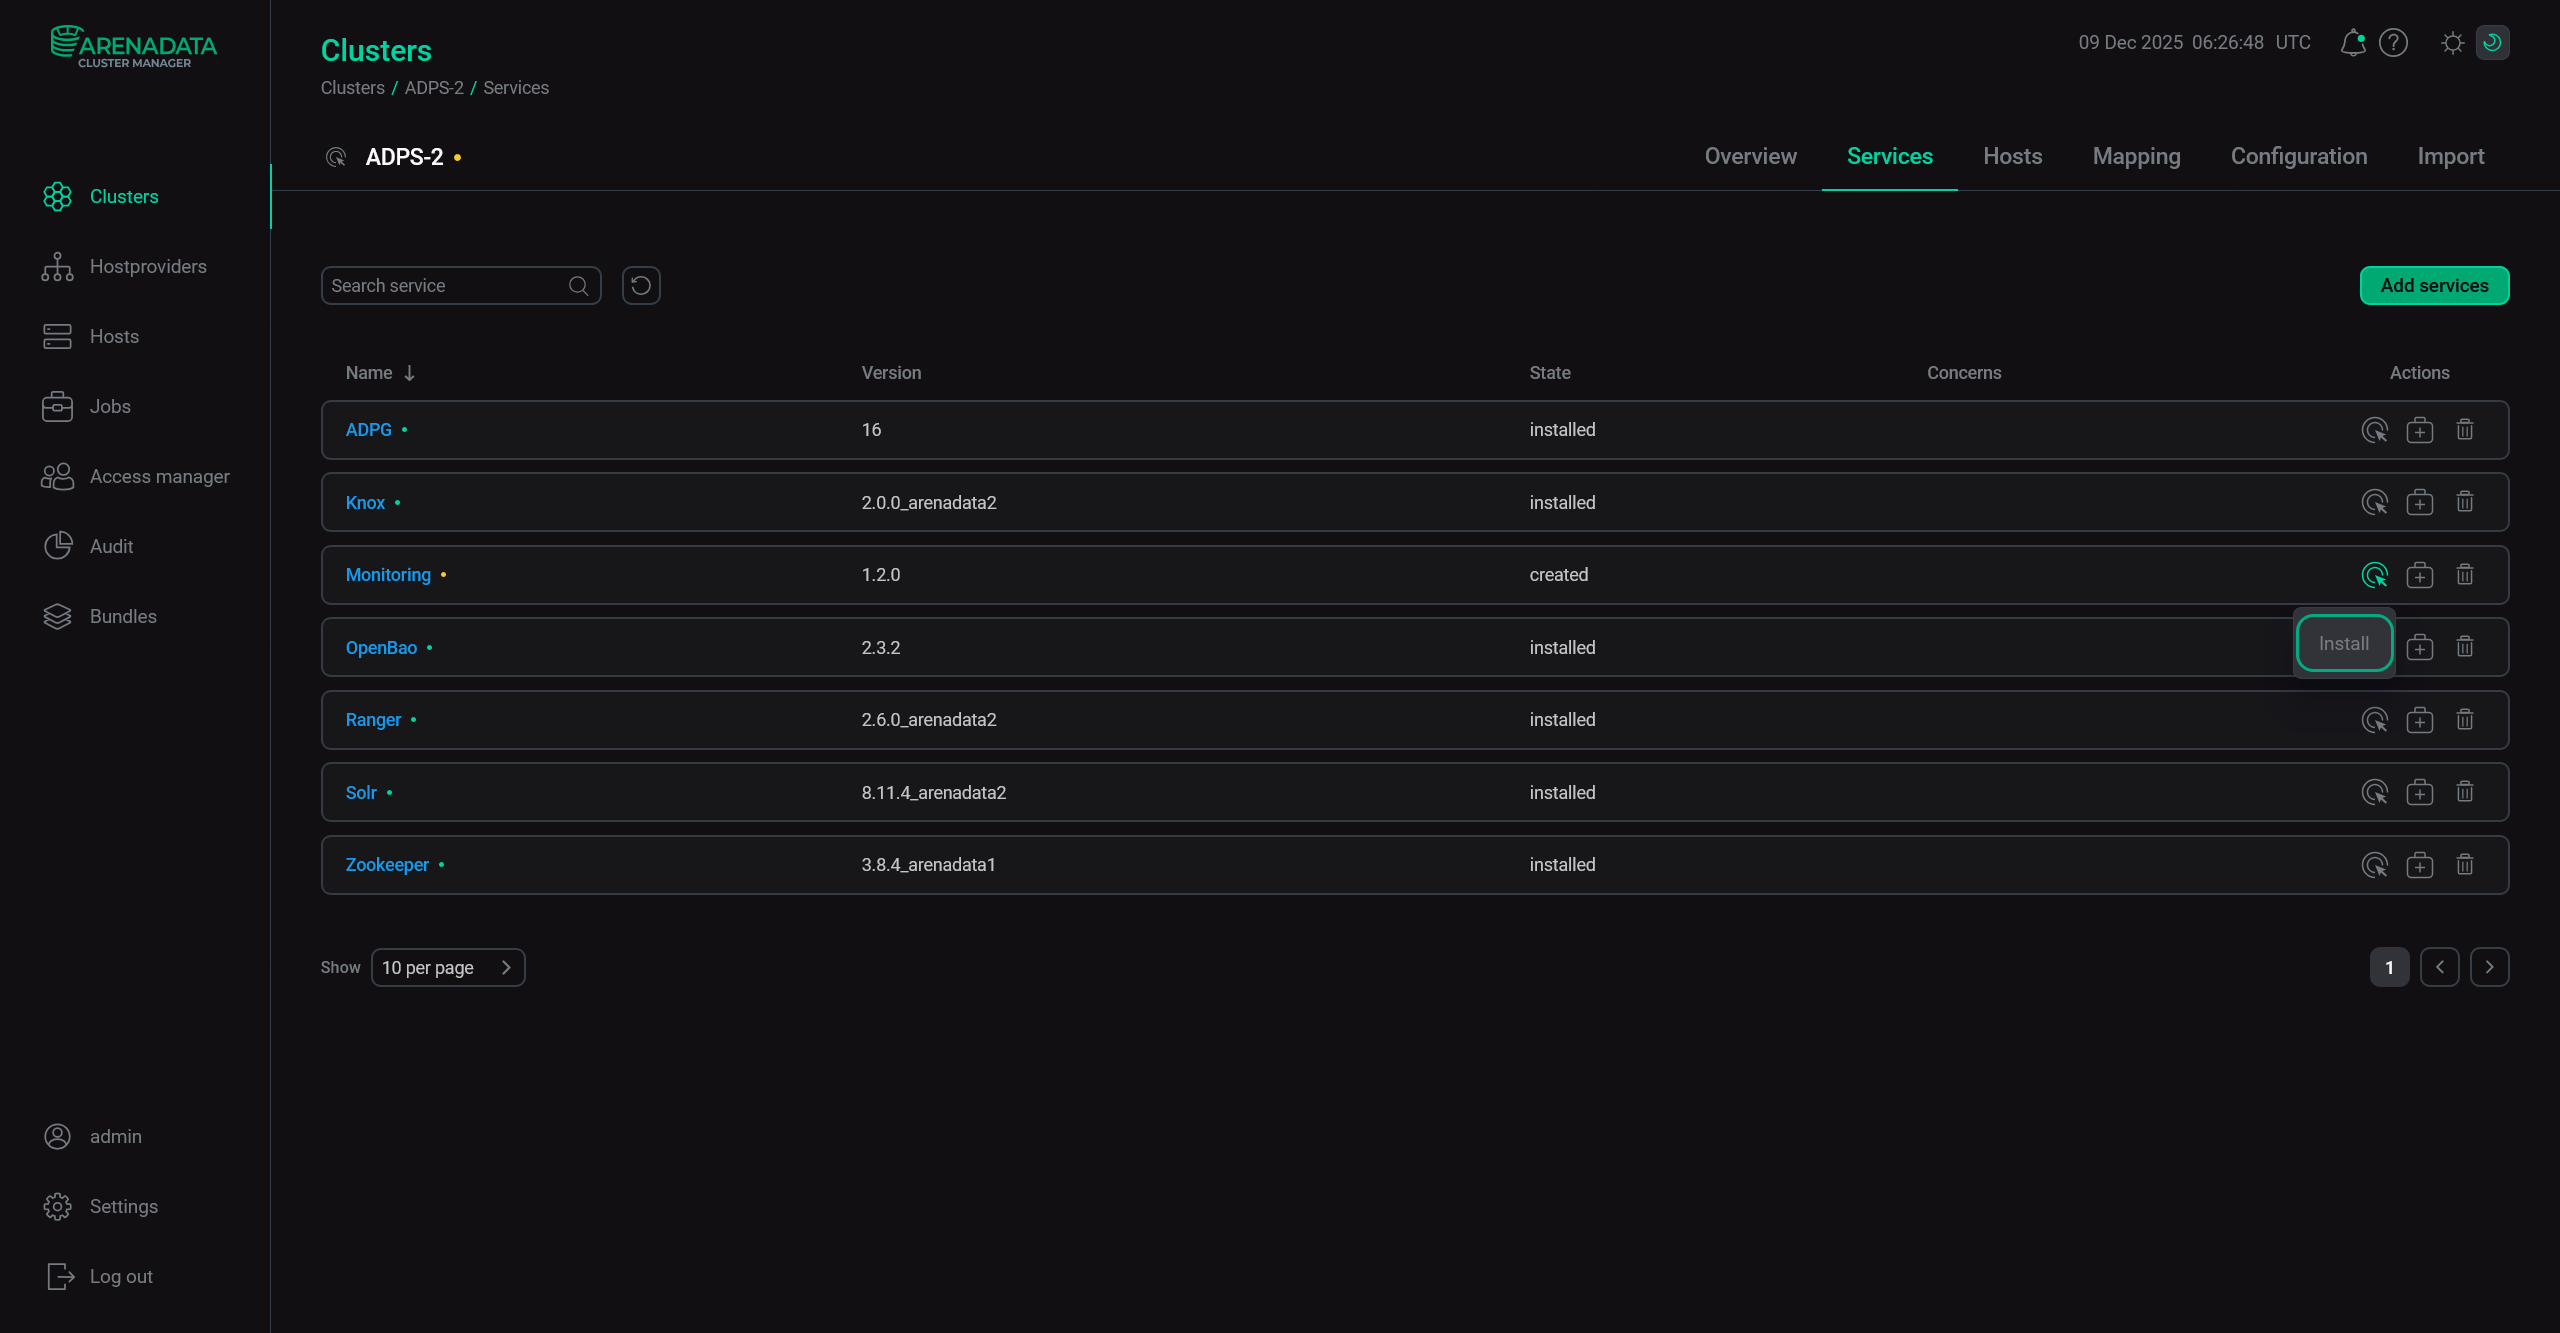Switch to light theme sun icon
Image resolution: width=2560 pixels, height=1333 pixels.
click(x=2452, y=43)
